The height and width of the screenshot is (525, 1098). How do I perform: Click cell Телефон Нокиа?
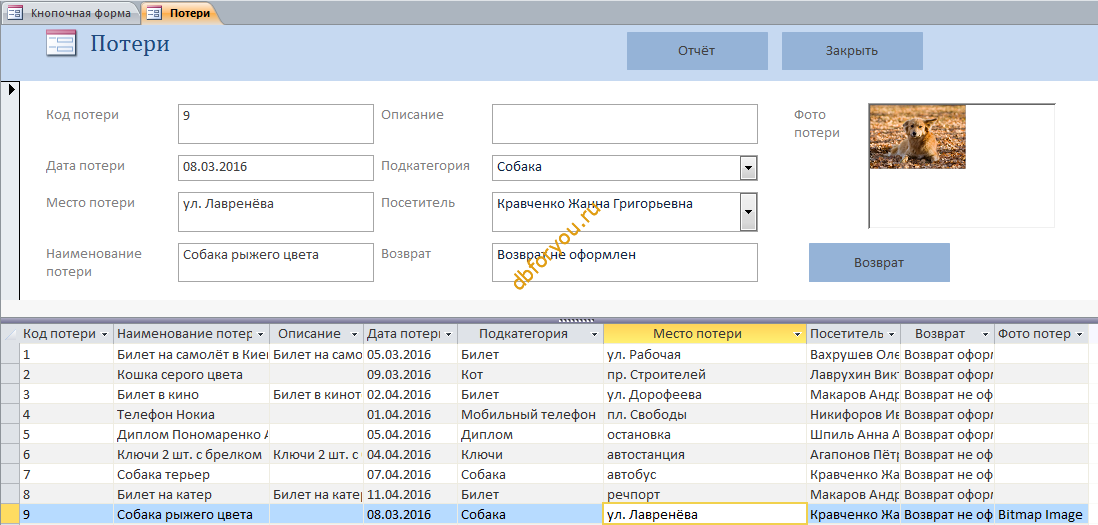tap(192, 414)
